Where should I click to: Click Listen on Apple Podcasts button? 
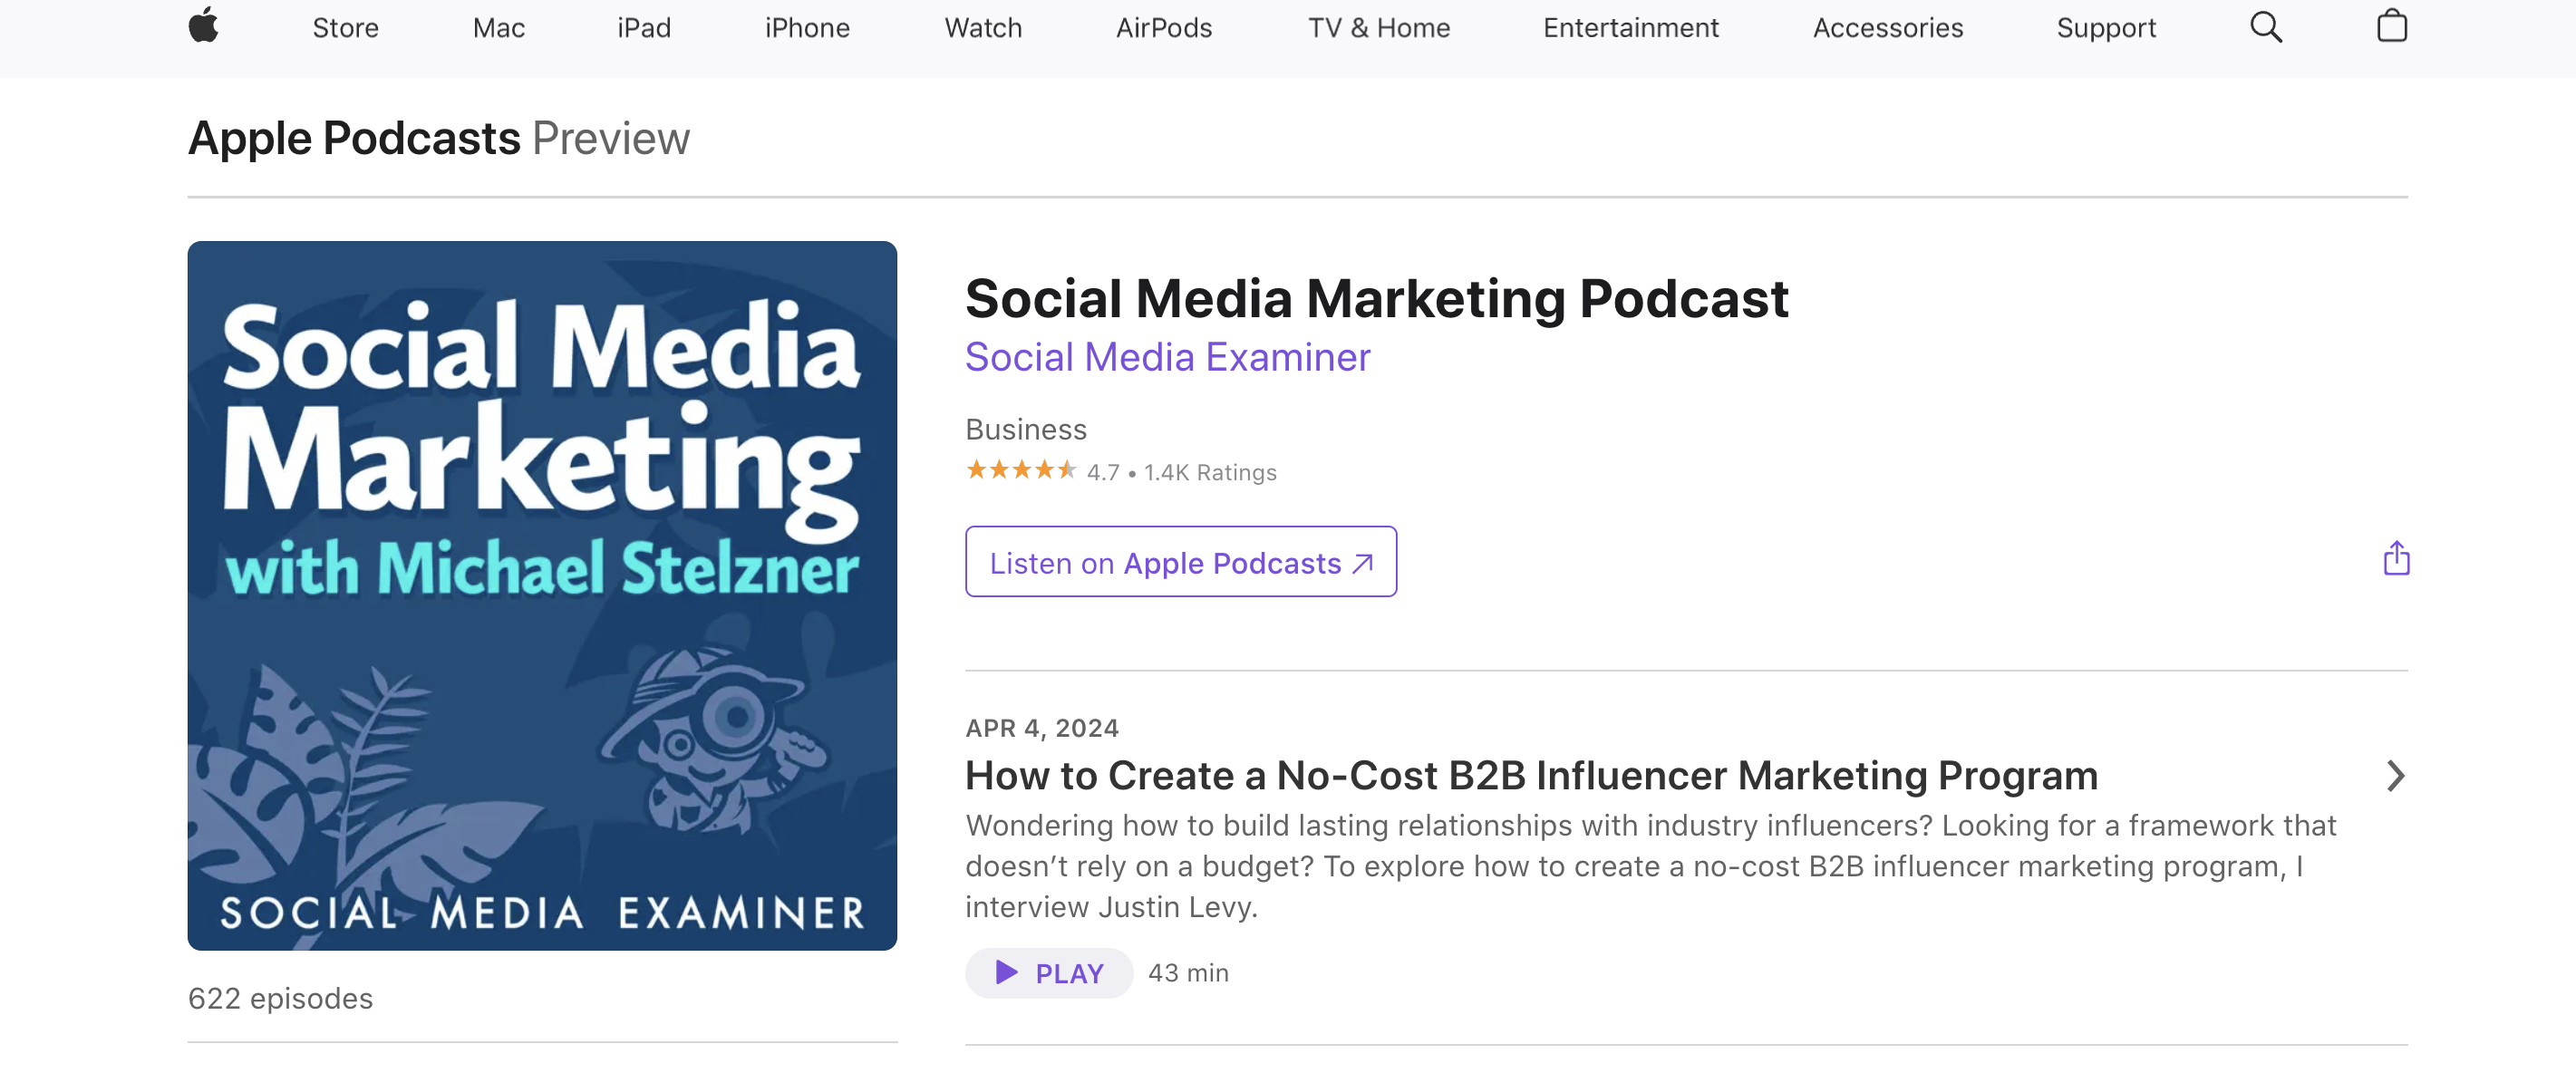click(1180, 562)
